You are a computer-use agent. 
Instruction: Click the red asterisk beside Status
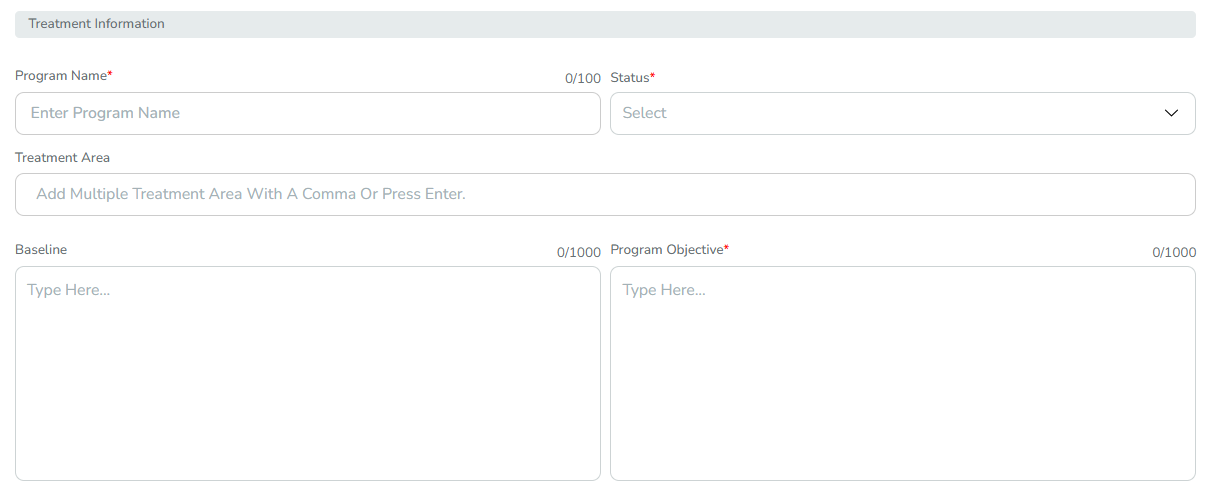coord(653,76)
